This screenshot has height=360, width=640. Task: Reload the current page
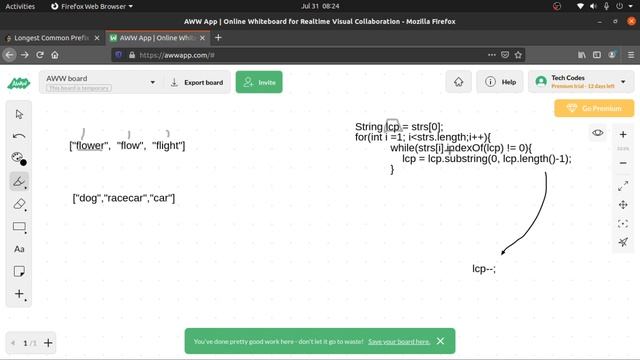pos(40,55)
